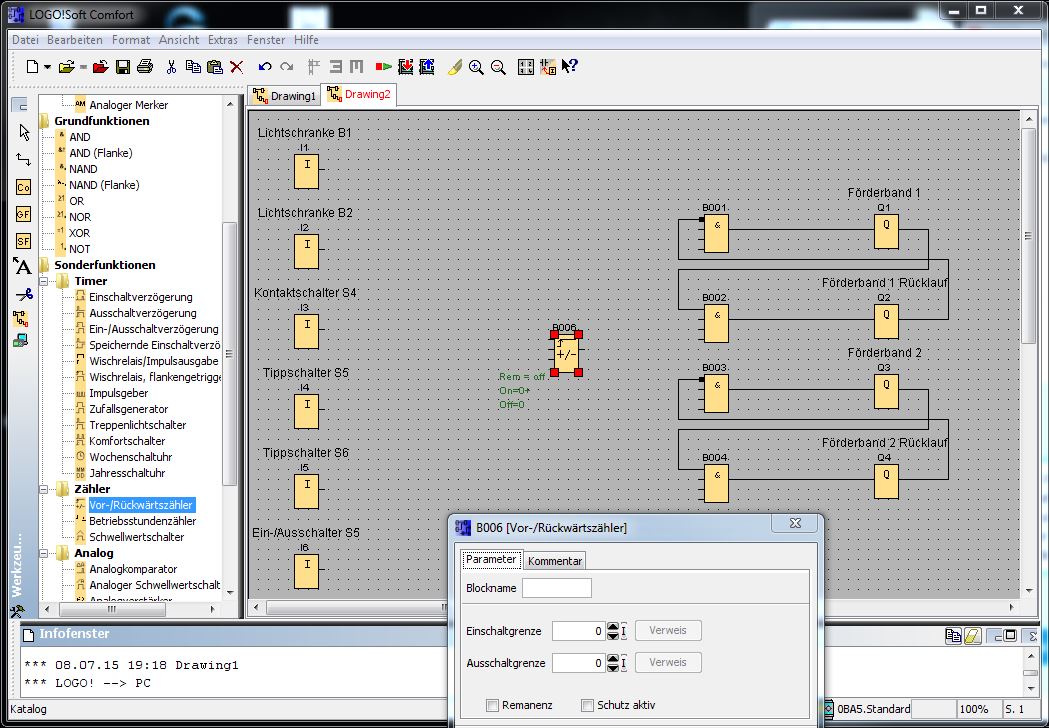Image resolution: width=1049 pixels, height=728 pixels.
Task: Enable the Remanenz checkbox
Action: tap(492, 705)
